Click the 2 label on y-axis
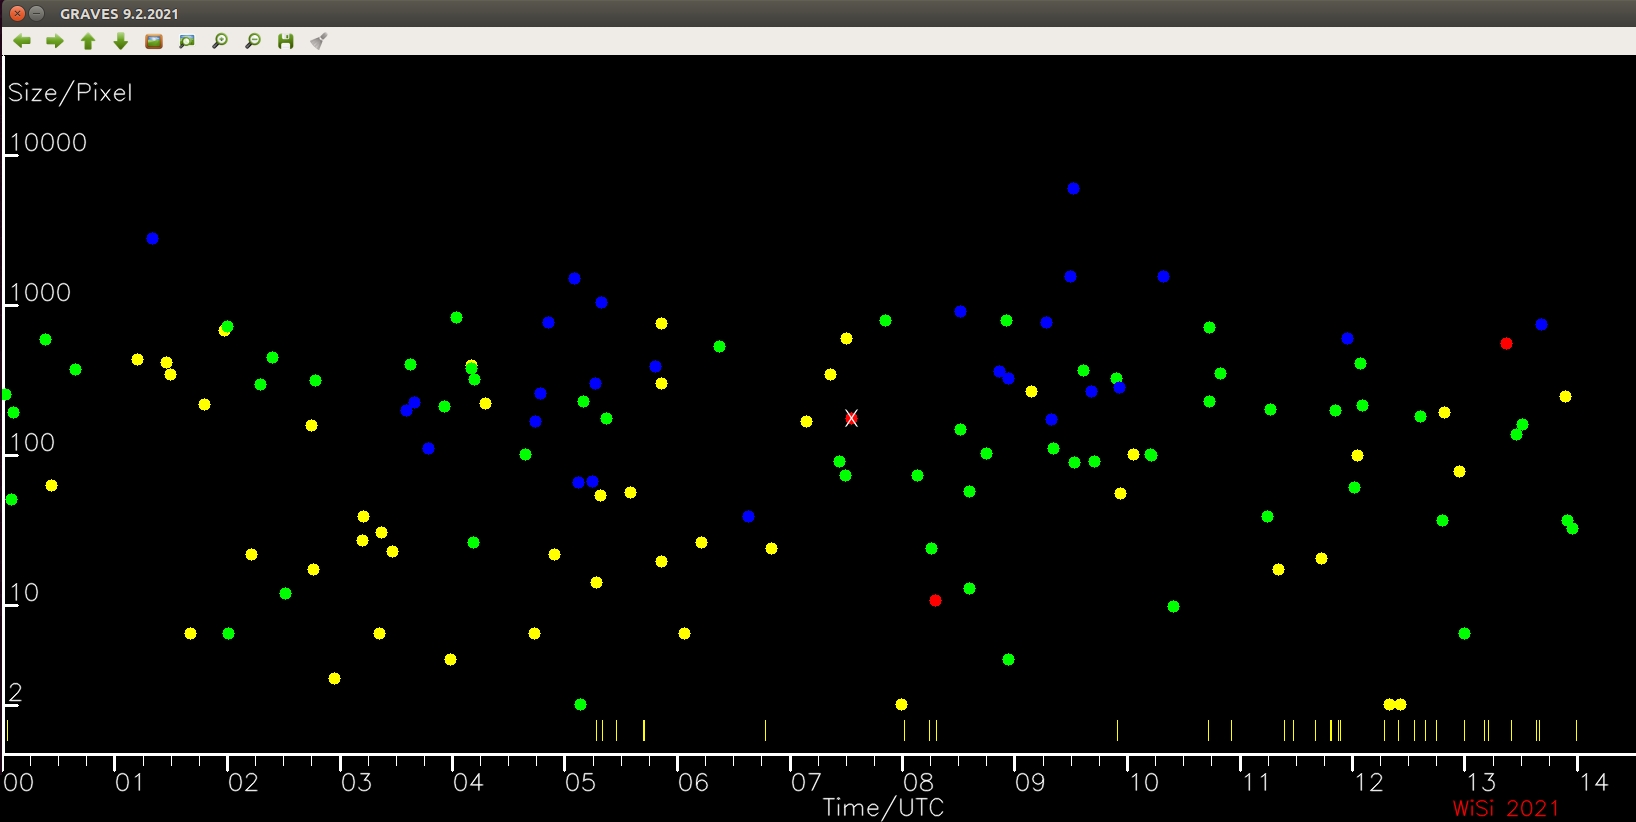 [x=15, y=692]
